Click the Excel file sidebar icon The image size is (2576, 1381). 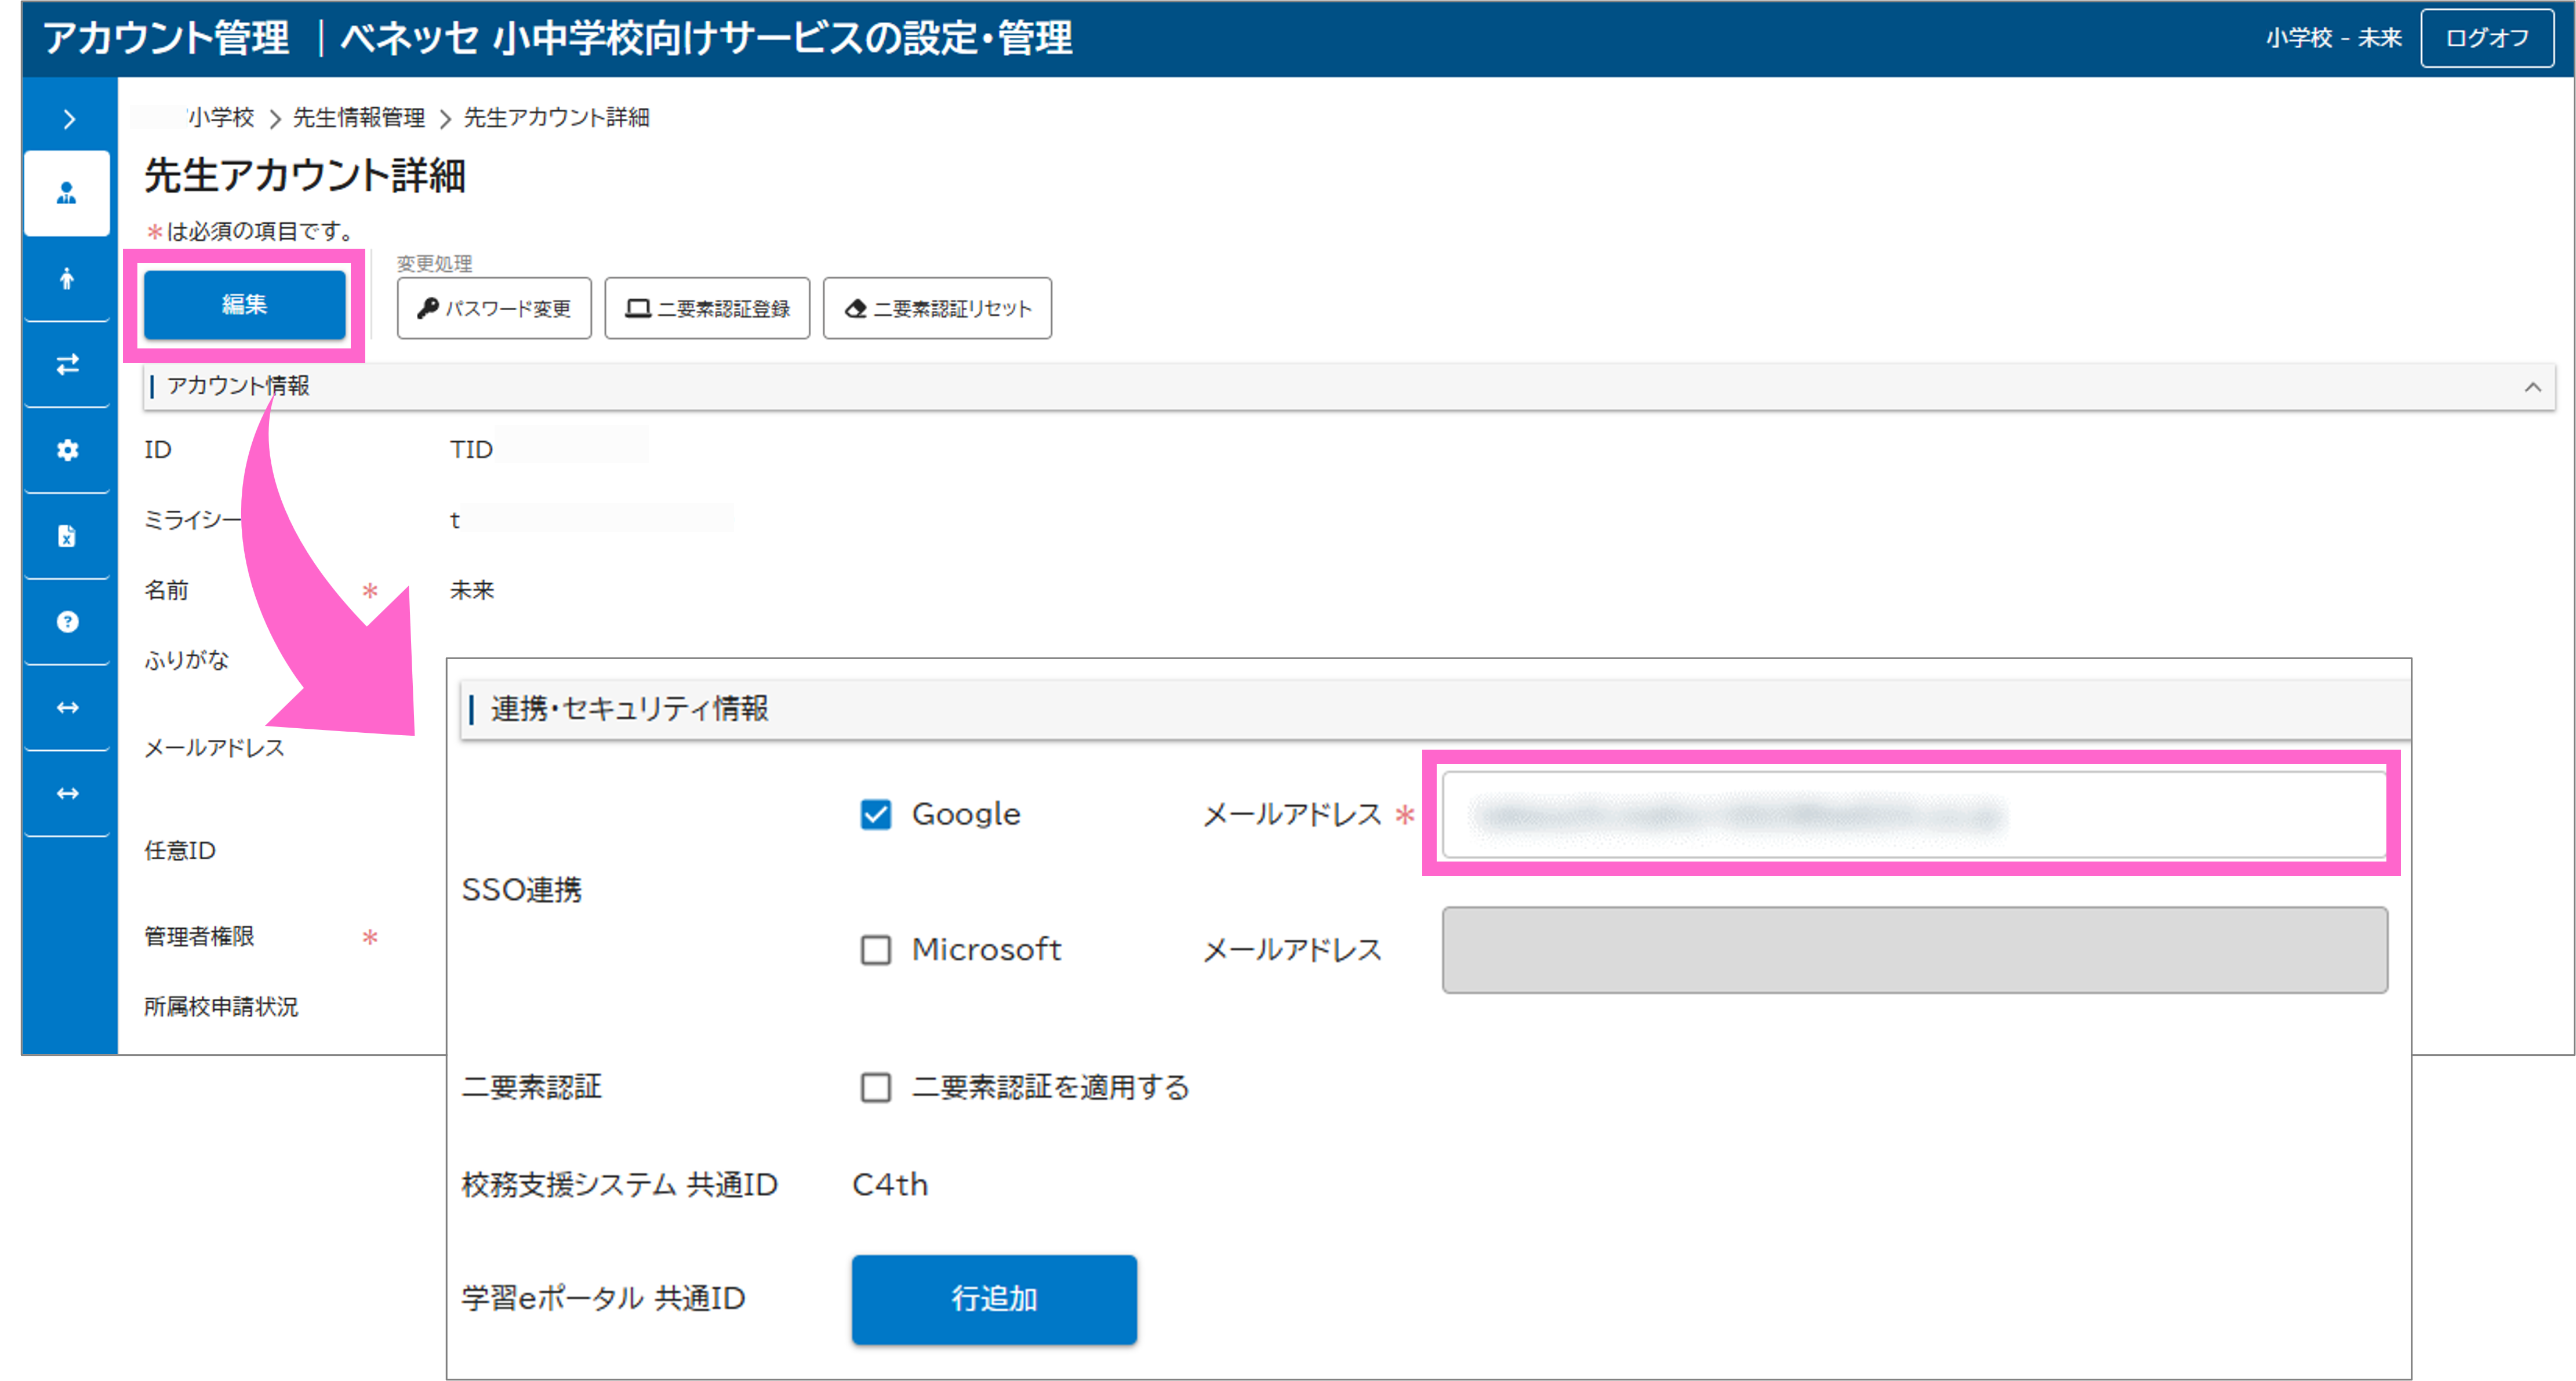(x=67, y=536)
